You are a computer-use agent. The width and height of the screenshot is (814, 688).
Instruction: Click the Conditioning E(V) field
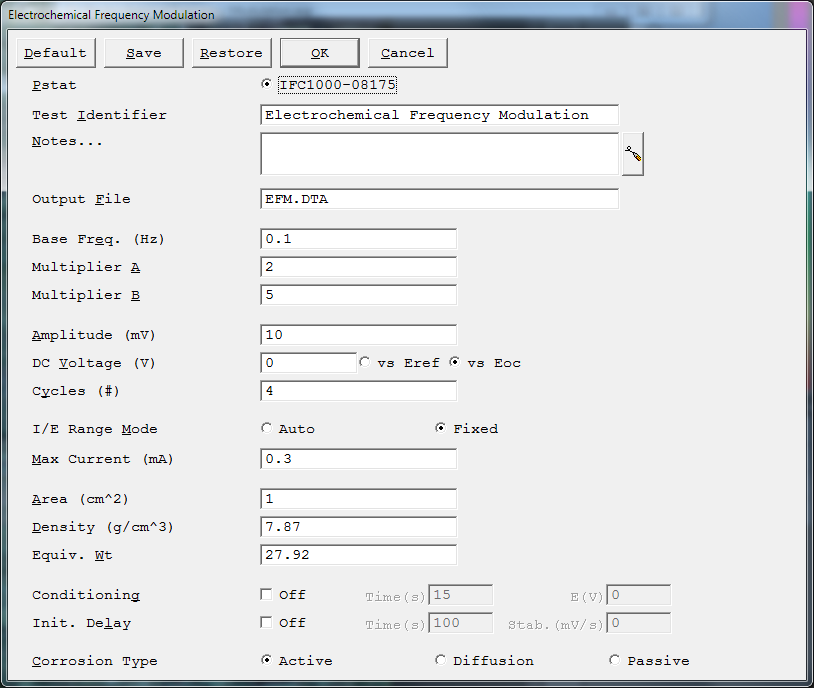[x=639, y=595]
